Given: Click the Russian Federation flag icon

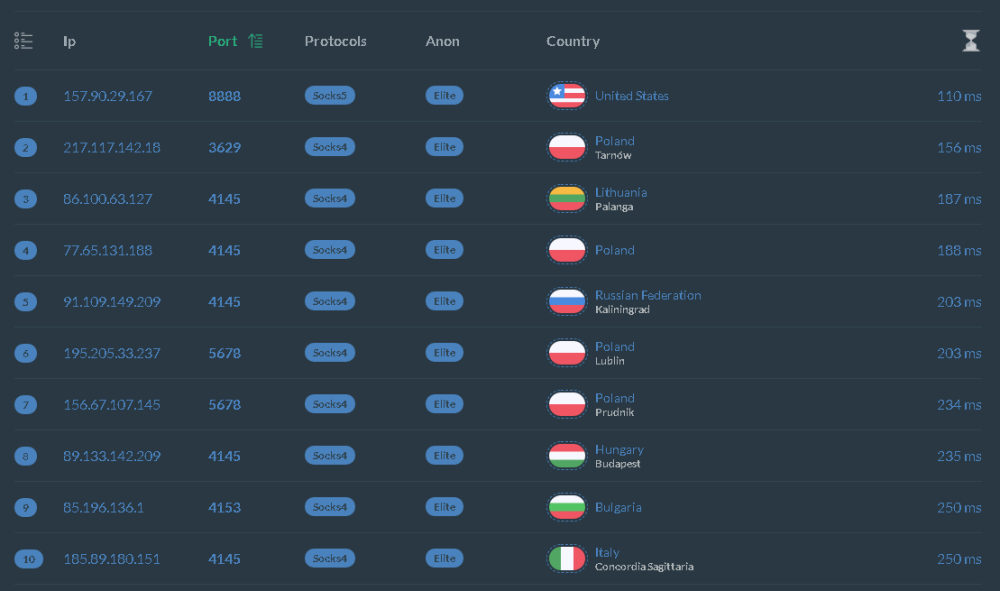Looking at the screenshot, I should click(567, 301).
